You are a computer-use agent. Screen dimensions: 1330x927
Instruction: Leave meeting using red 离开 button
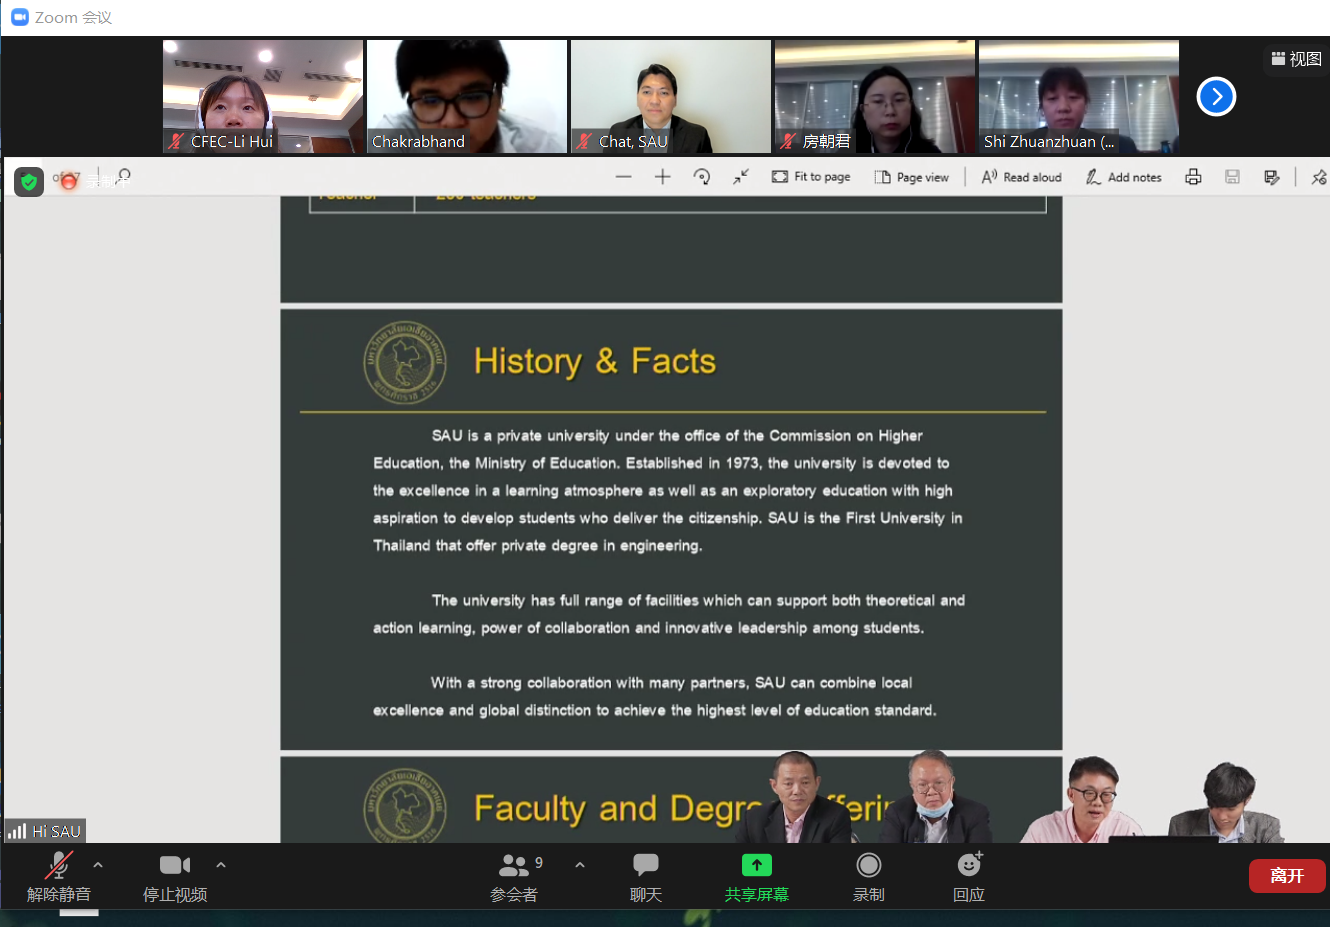click(1286, 876)
